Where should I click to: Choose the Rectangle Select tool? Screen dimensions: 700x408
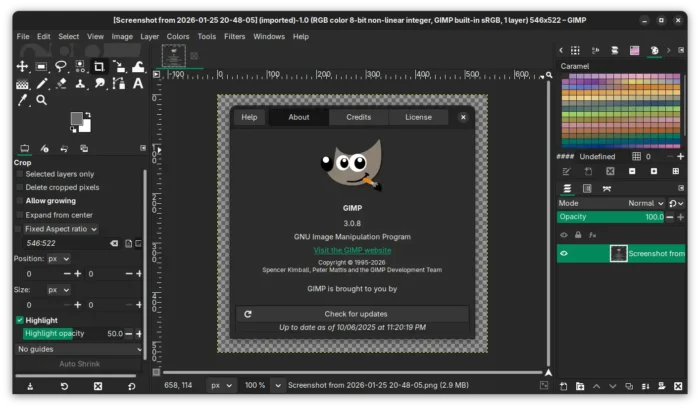(42, 66)
